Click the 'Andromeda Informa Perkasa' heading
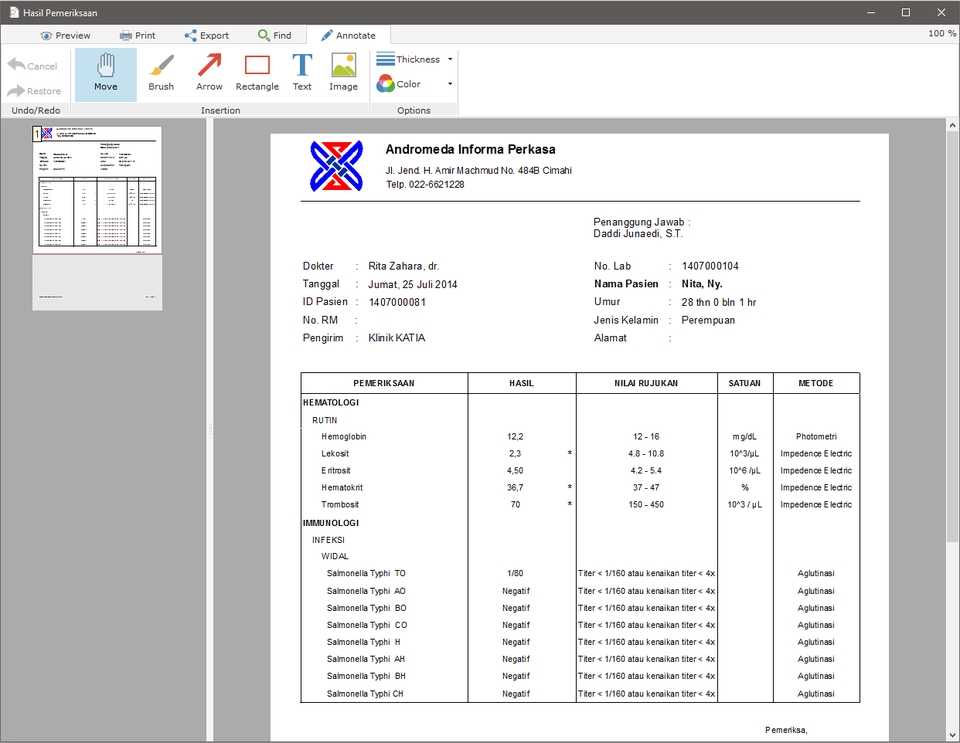Image resolution: width=960 pixels, height=743 pixels. point(470,149)
